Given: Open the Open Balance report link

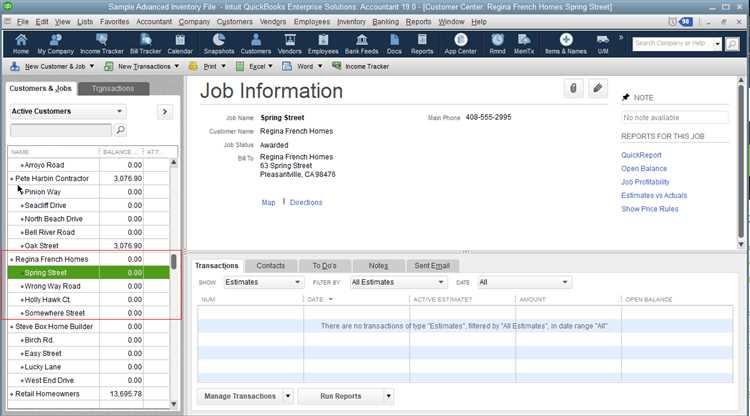Looking at the screenshot, I should click(644, 168).
